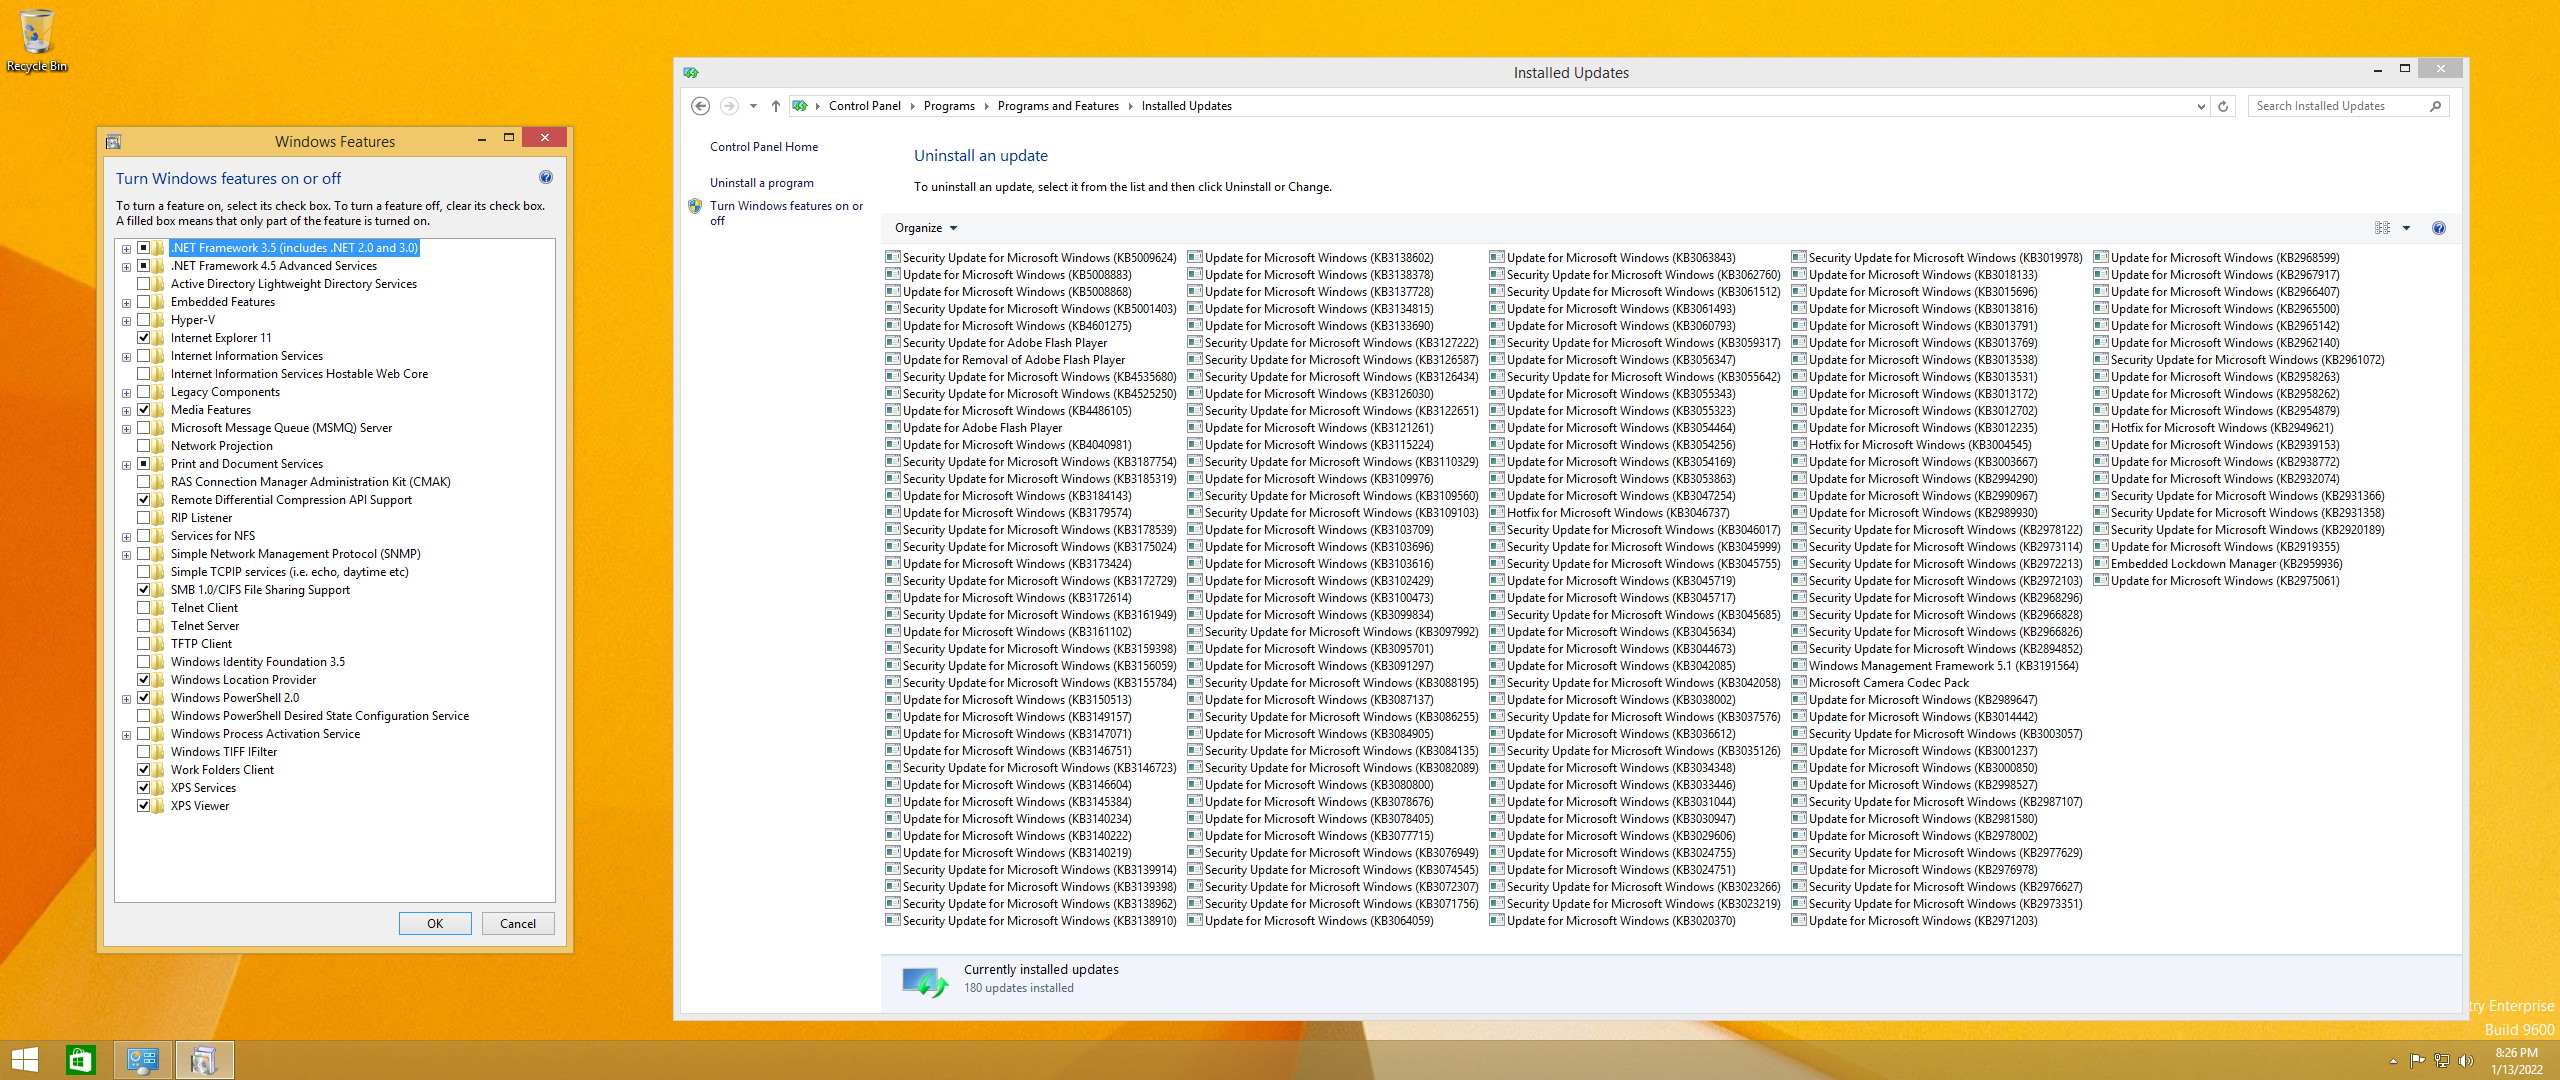The height and width of the screenshot is (1080, 2560).
Task: Click the search magnifier icon
Action: (2435, 106)
